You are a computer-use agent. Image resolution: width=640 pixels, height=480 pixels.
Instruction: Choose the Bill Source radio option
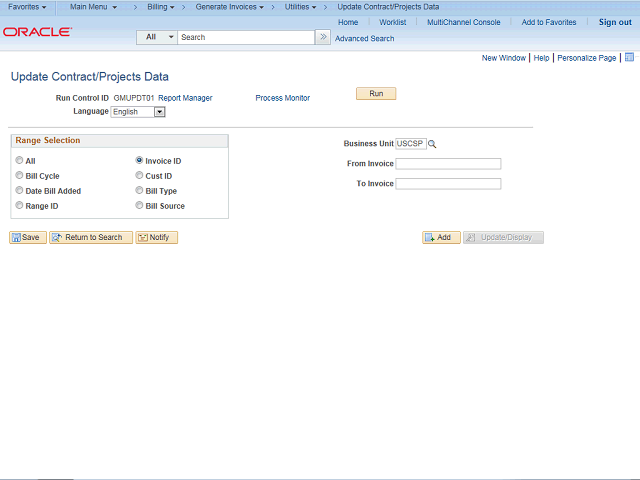click(139, 205)
